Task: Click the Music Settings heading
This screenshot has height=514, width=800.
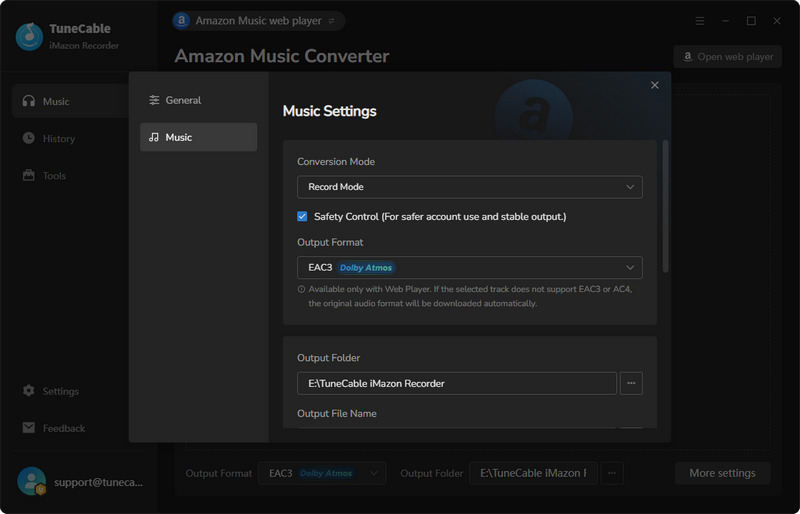Action: tap(330, 111)
